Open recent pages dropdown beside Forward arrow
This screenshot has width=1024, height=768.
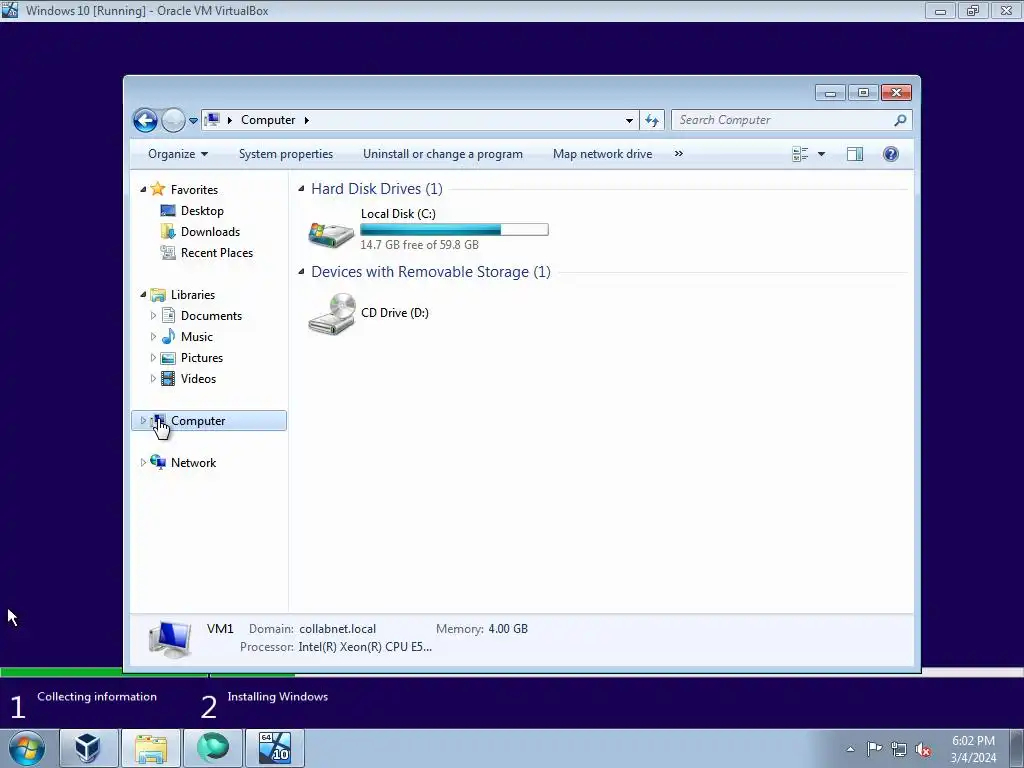point(193,121)
